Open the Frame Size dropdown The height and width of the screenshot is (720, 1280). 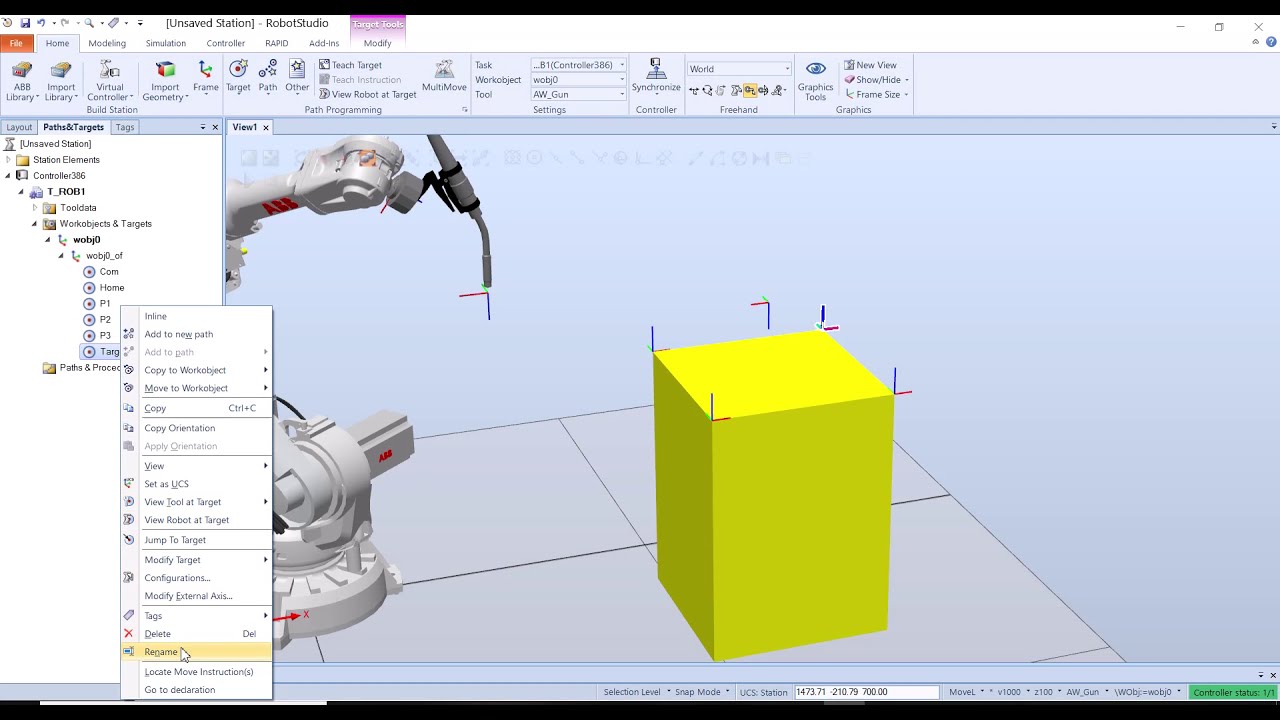point(876,94)
